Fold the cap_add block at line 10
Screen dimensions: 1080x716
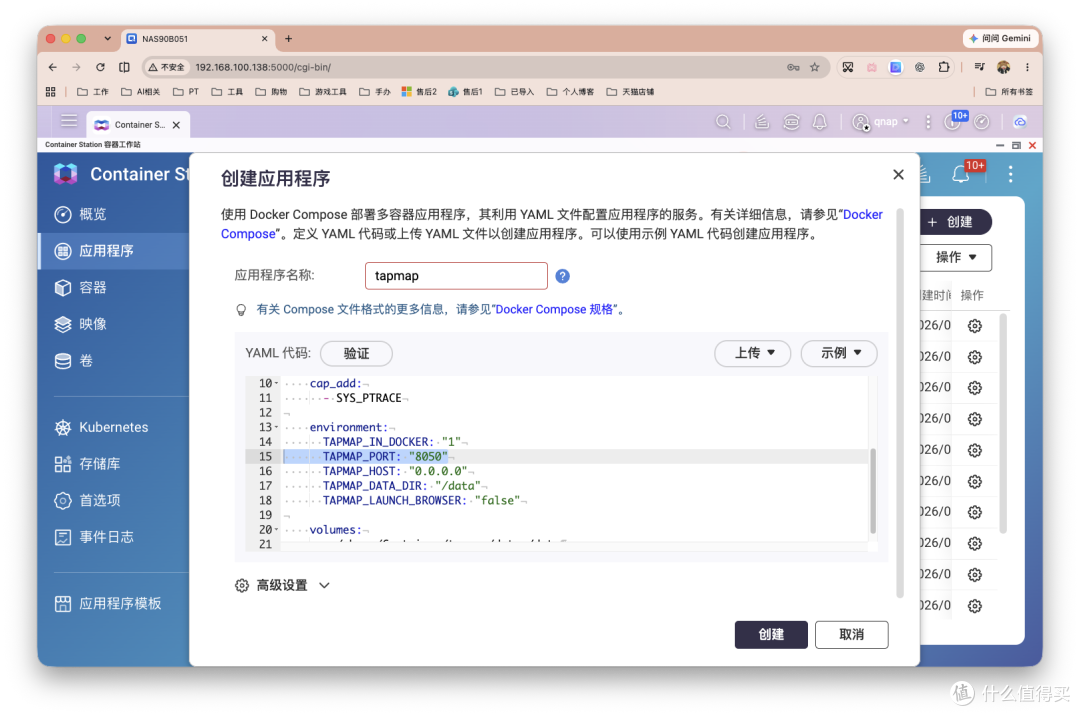277,383
